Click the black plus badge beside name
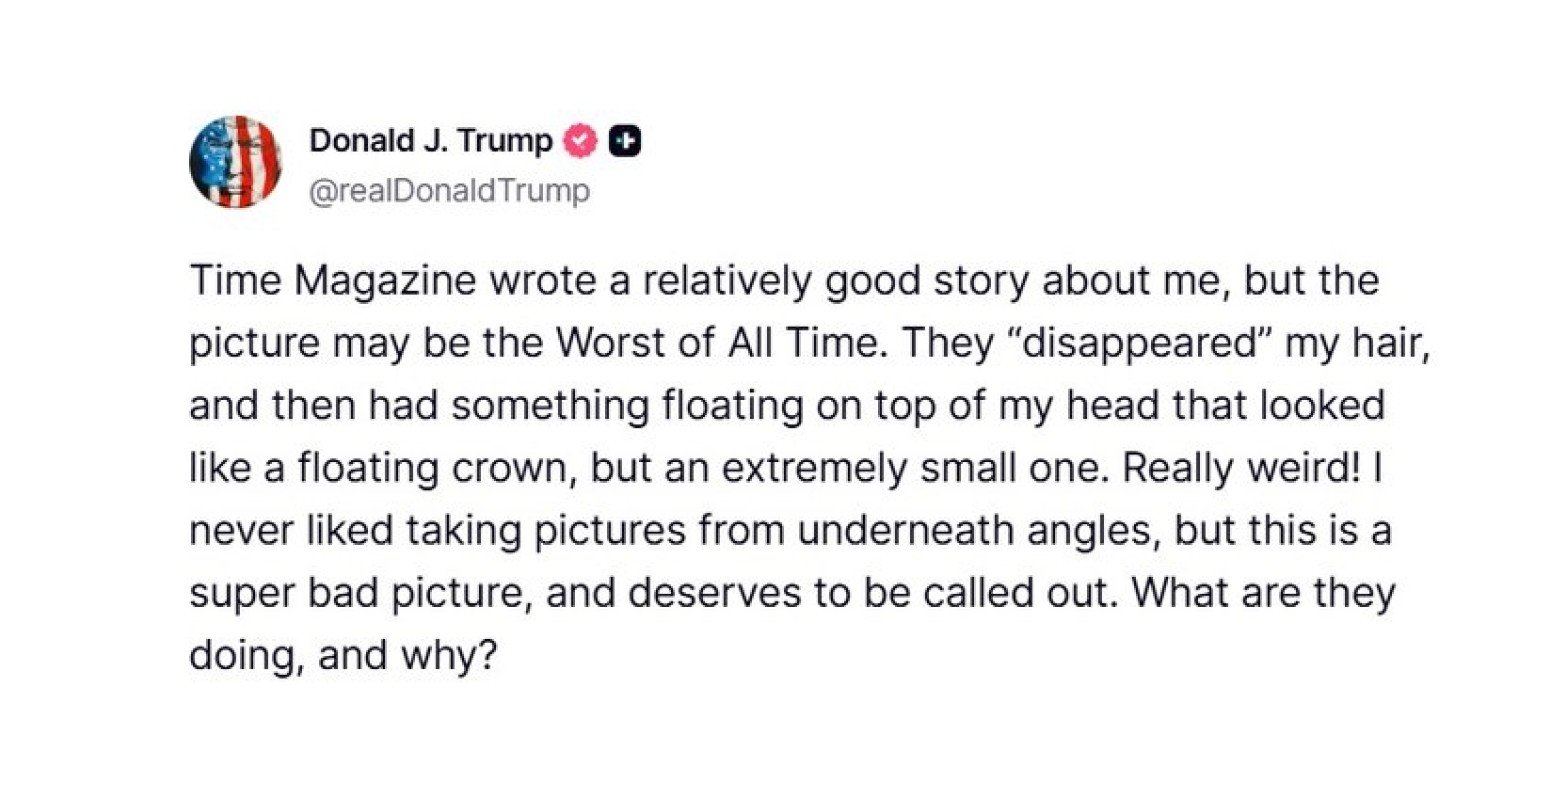This screenshot has height=802, width=1548. point(626,142)
